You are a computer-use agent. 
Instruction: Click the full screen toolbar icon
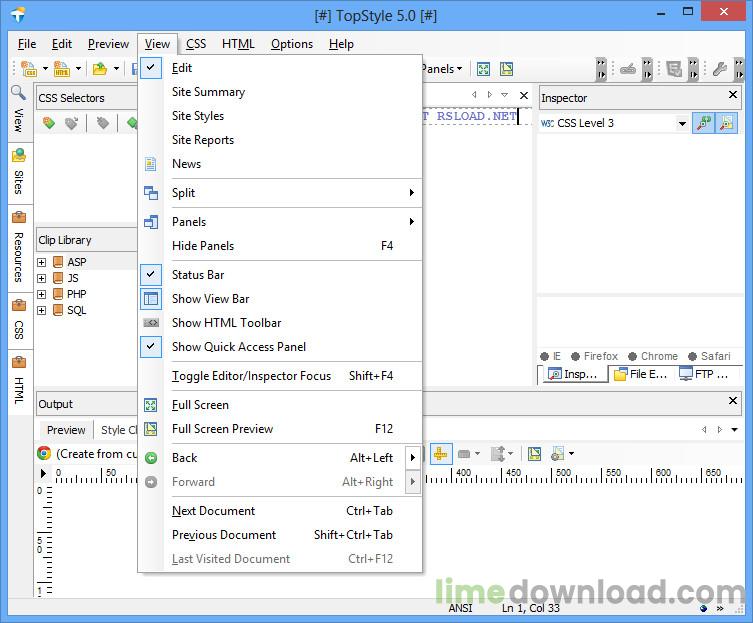(x=484, y=69)
